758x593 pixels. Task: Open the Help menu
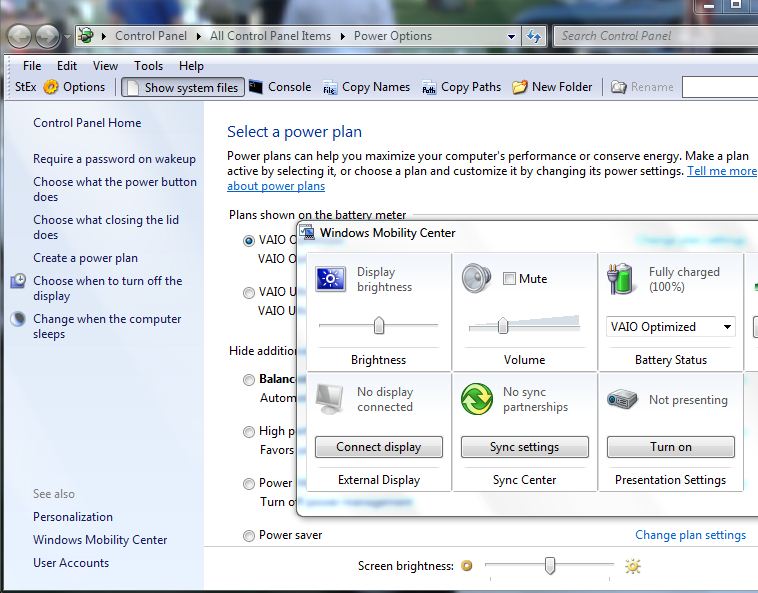(191, 66)
